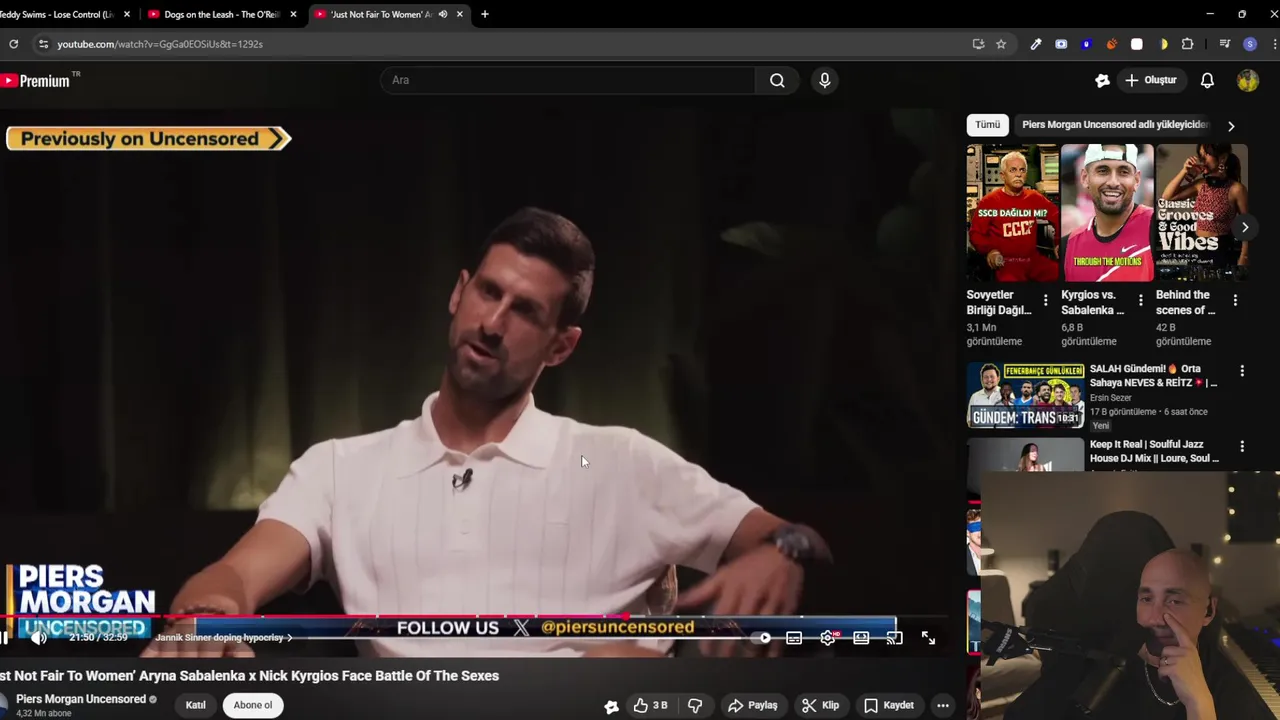Image resolution: width=1280 pixels, height=720 pixels.
Task: Toggle subtitles in the video player
Action: point(794,638)
